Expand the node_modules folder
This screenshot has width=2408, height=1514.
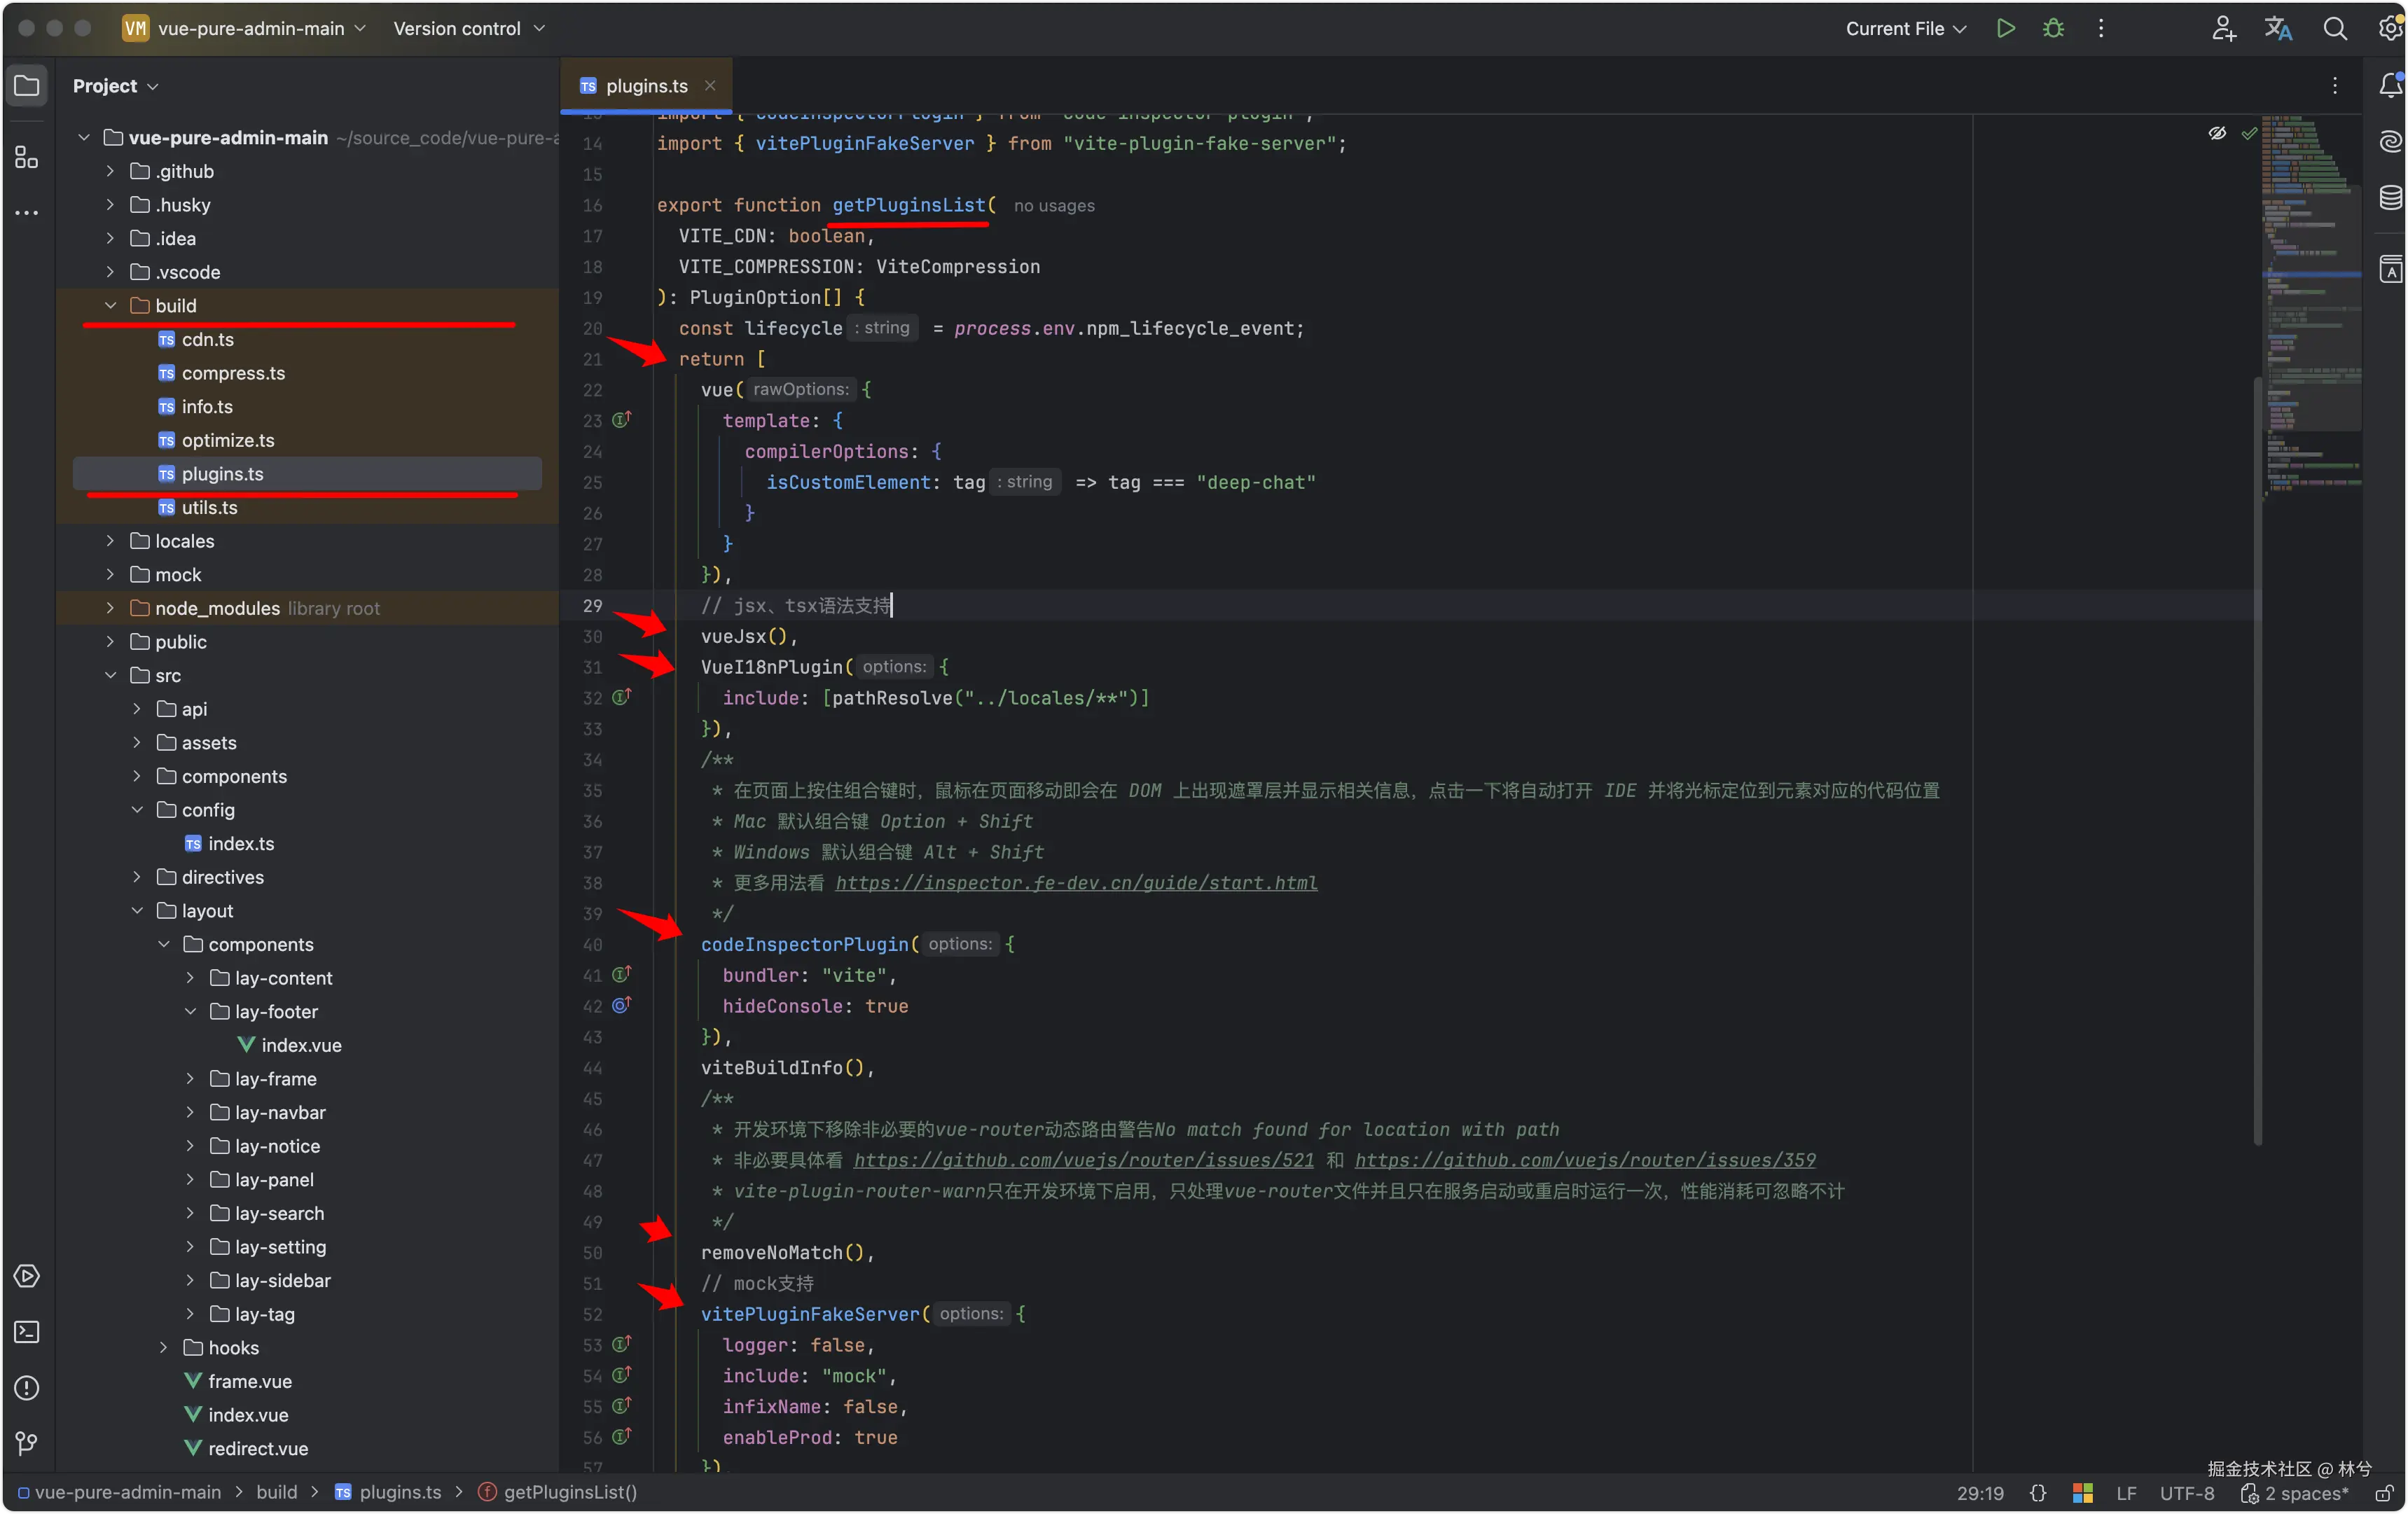click(111, 608)
